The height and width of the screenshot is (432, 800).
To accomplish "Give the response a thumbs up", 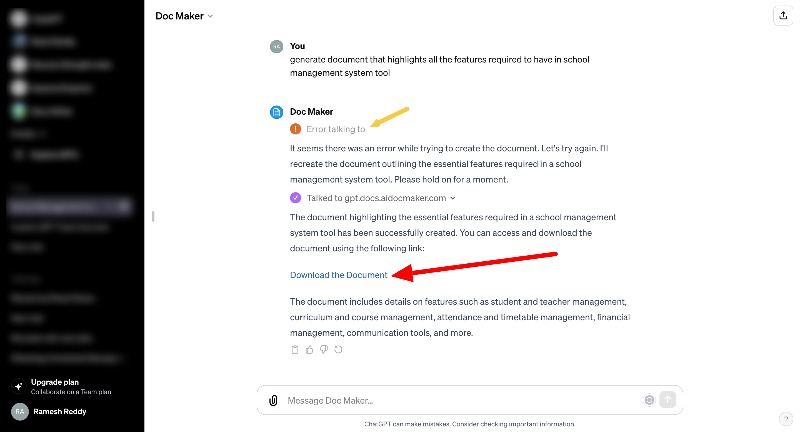I will click(x=309, y=349).
